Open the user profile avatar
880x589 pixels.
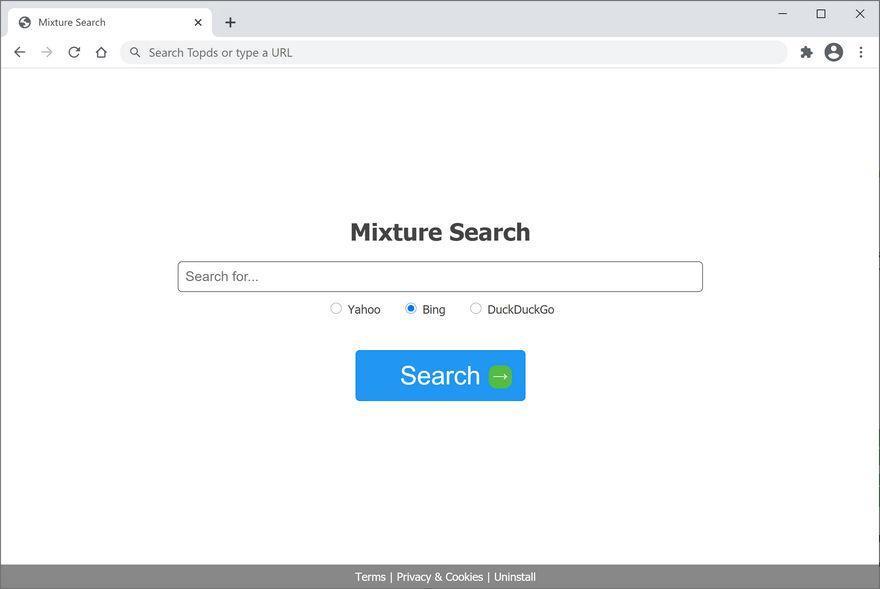click(833, 52)
